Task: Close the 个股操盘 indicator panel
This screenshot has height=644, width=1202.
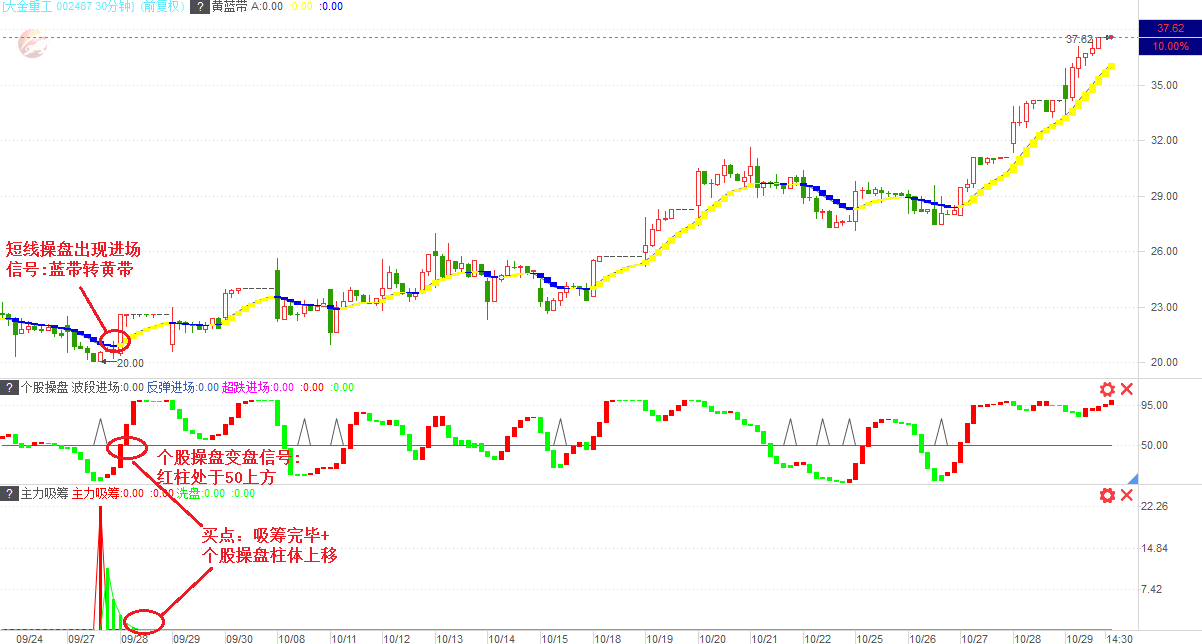Action: pyautogui.click(x=1127, y=390)
